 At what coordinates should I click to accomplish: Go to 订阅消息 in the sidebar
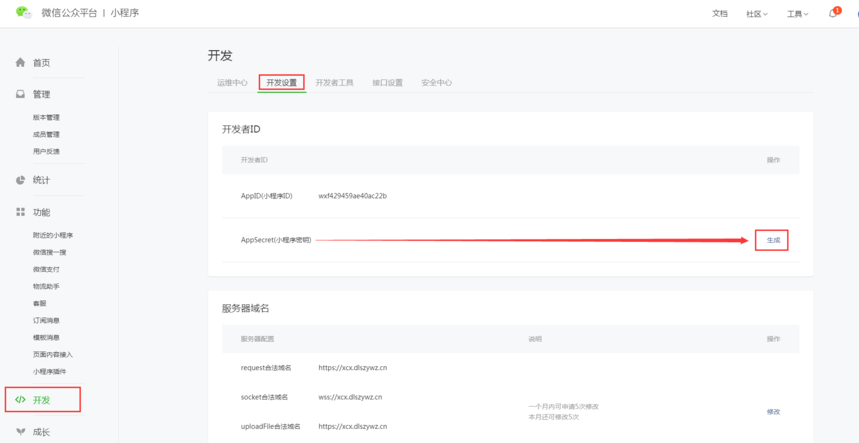click(x=46, y=321)
